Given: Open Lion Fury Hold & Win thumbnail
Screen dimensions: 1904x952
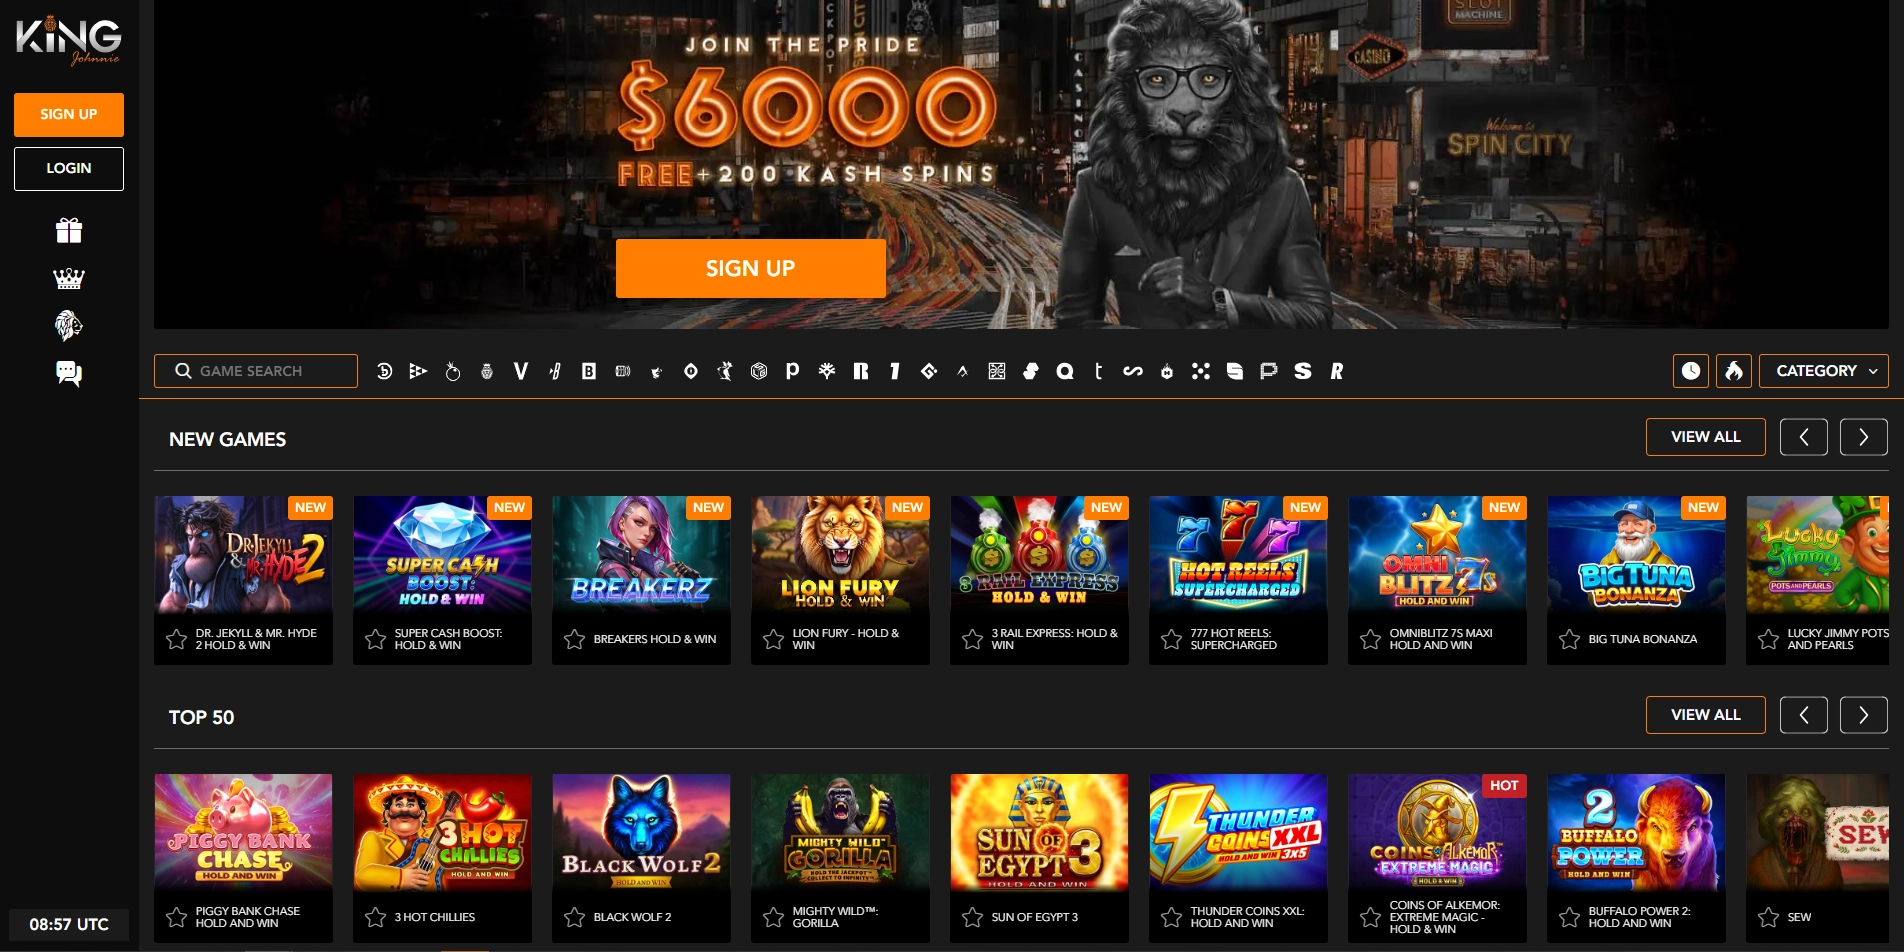Looking at the screenshot, I should [840, 554].
